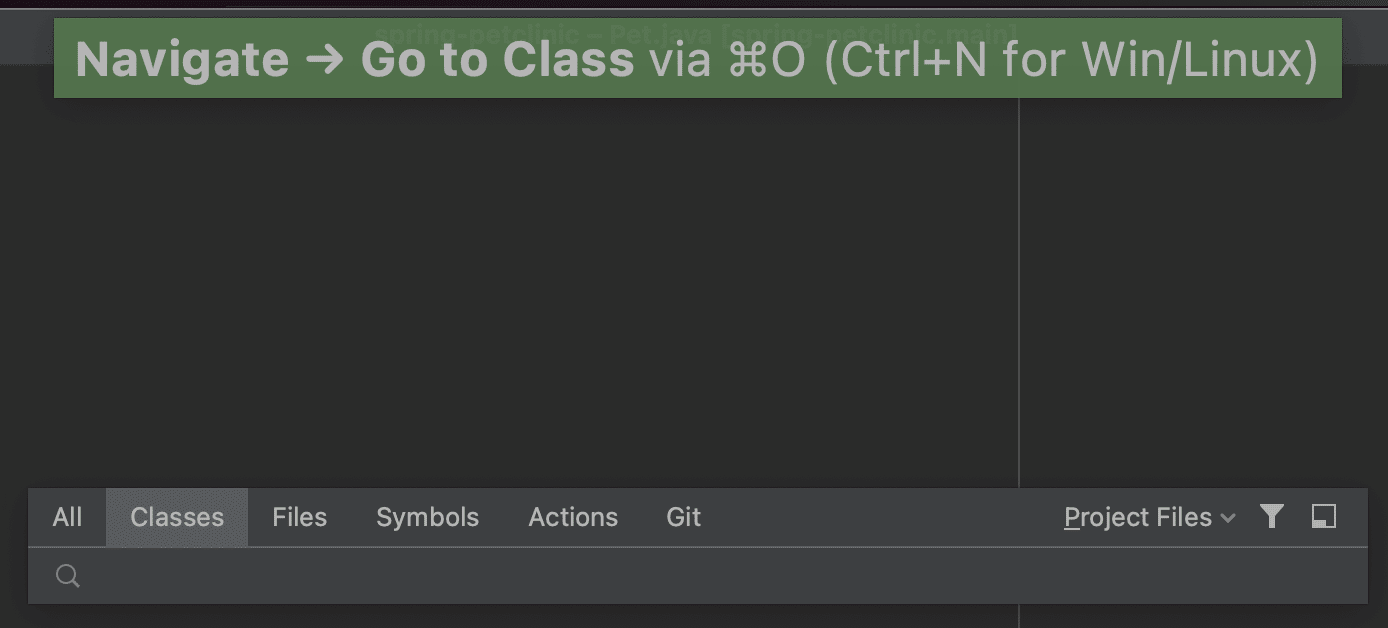Activate the funnel filter for search results
Image resolution: width=1388 pixels, height=628 pixels.
click(1272, 517)
